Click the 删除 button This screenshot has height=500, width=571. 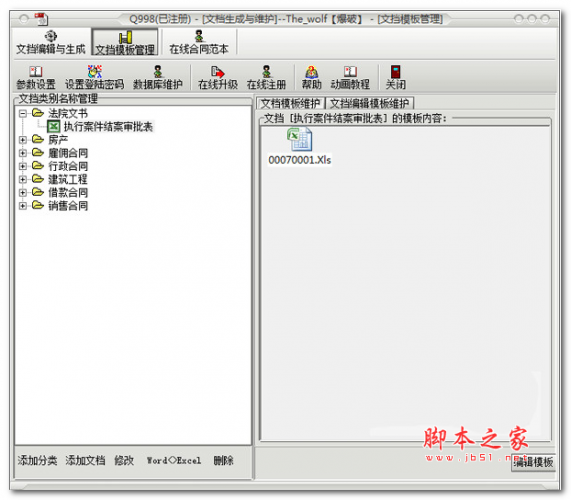click(223, 460)
